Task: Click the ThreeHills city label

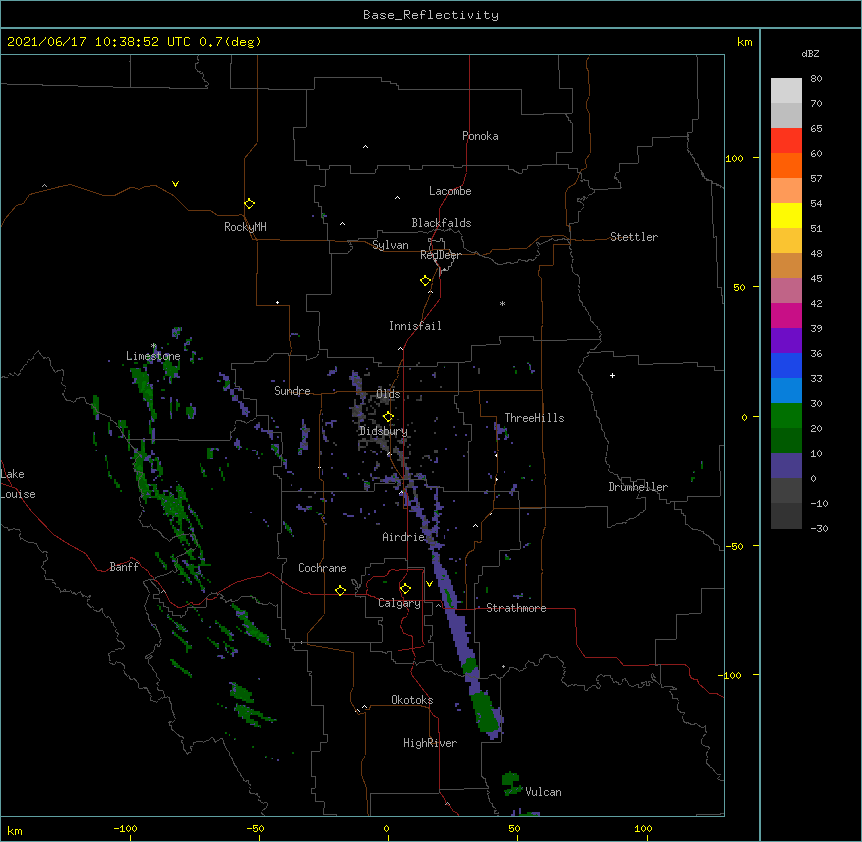Action: coord(534,418)
